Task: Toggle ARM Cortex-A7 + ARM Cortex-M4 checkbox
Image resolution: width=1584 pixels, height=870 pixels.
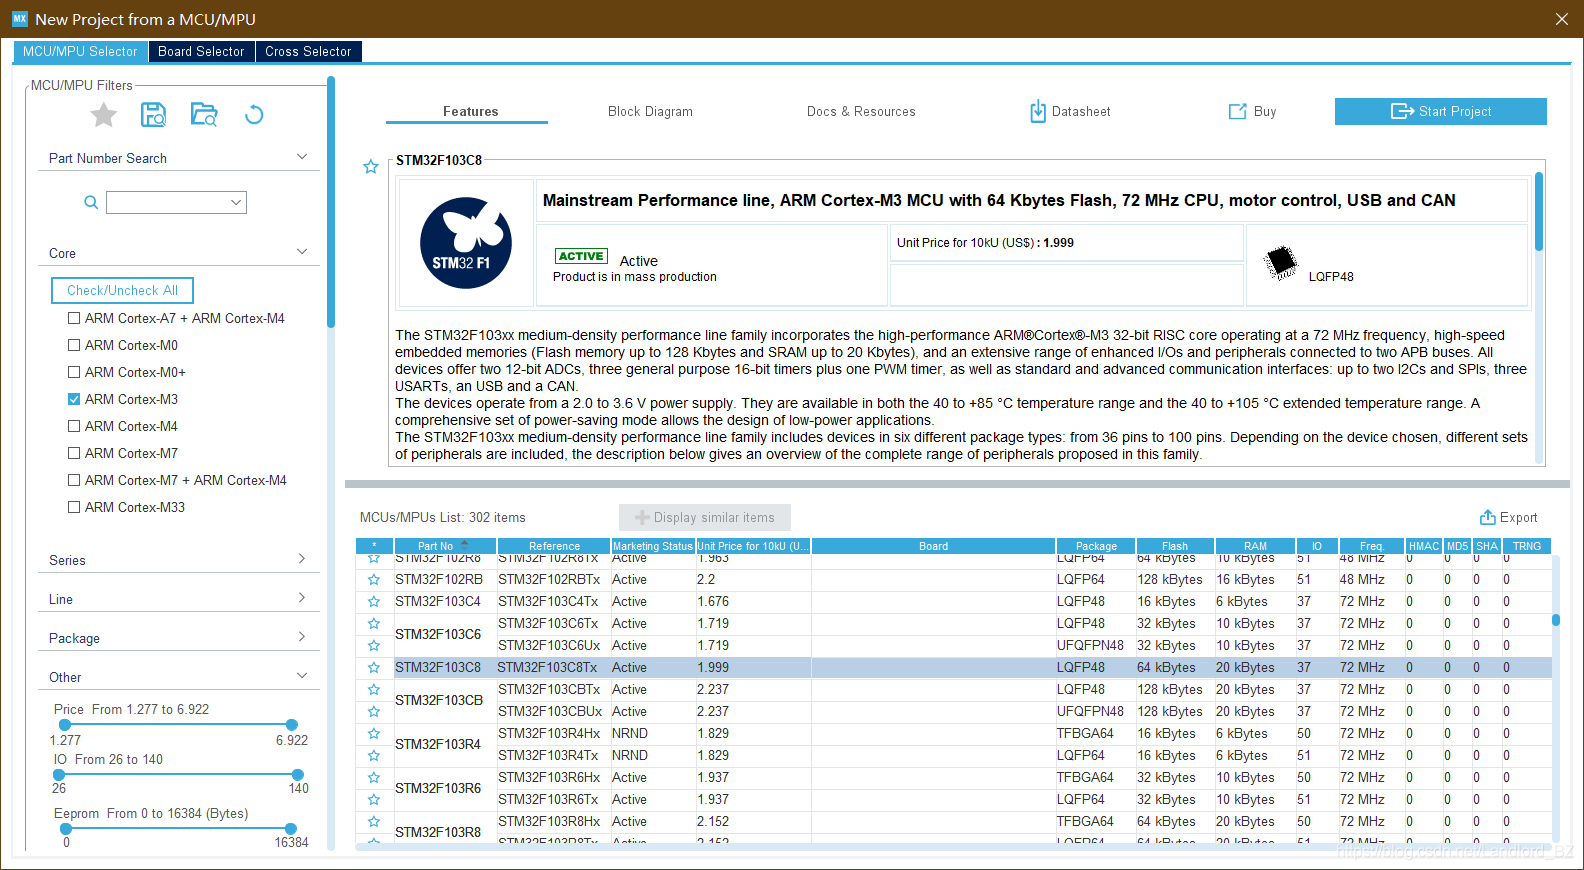Action: (74, 318)
